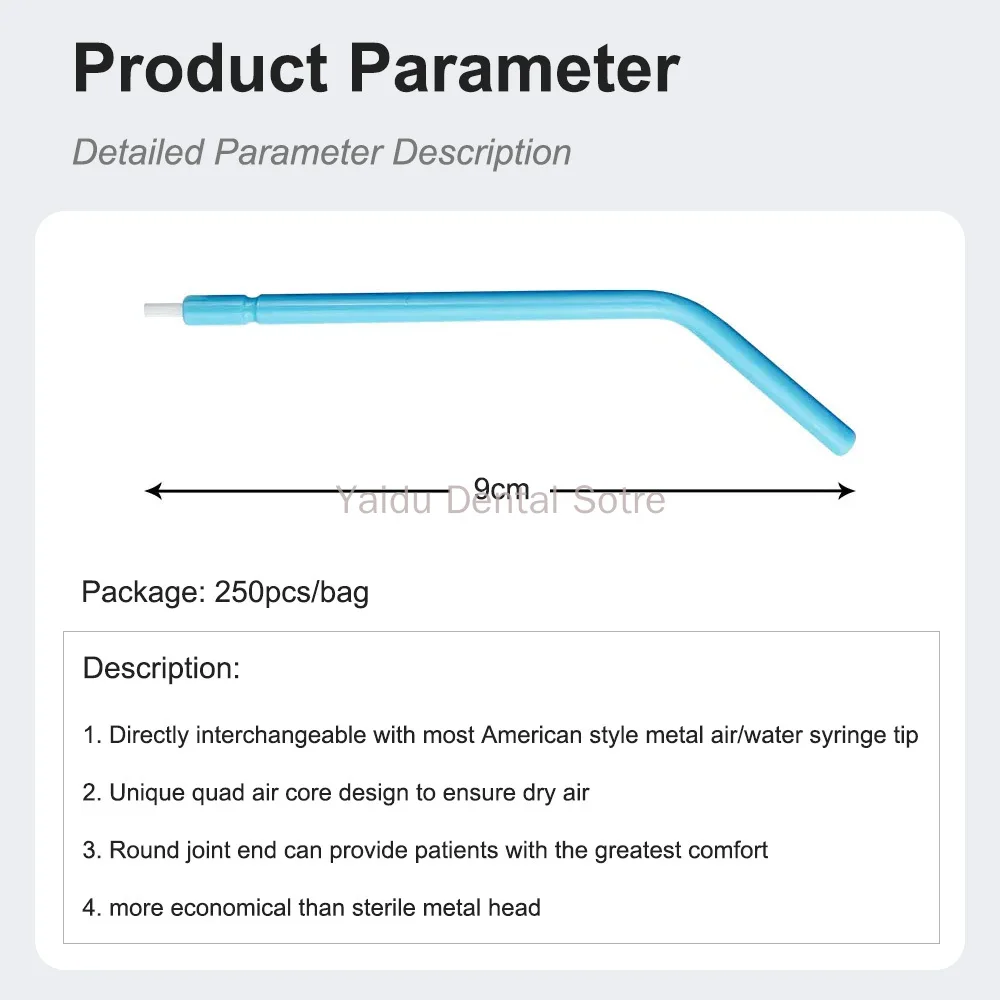Click the blue syringe tip image
1000x1000 pixels.
pos(499,372)
